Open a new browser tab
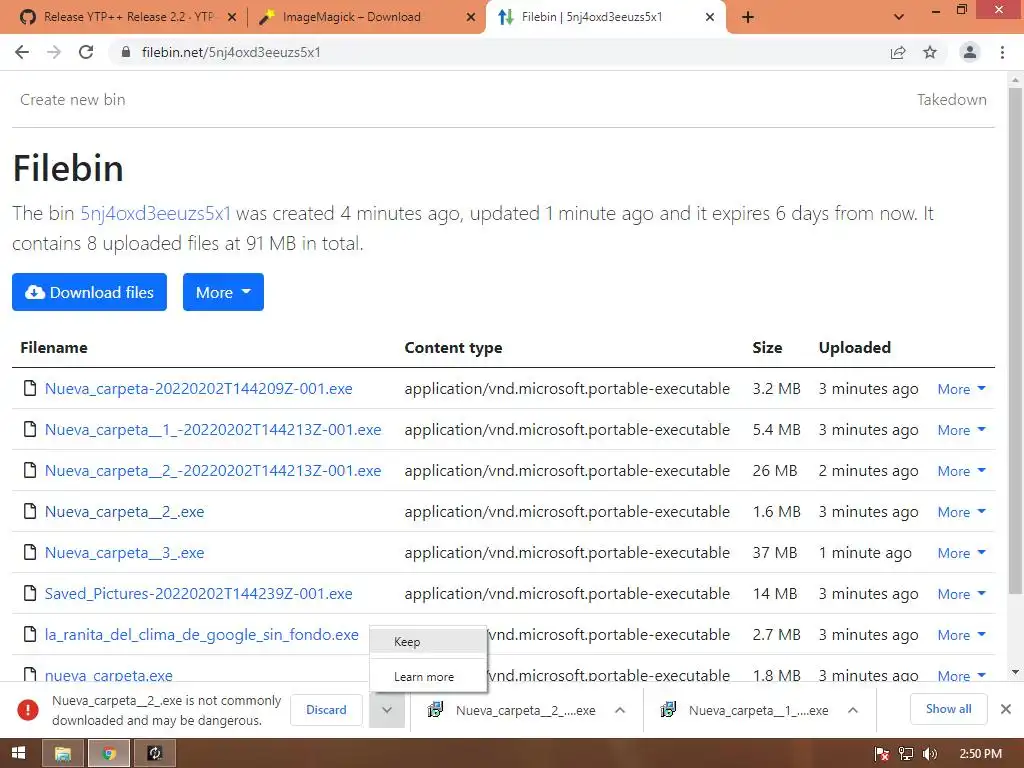Image resolution: width=1024 pixels, height=768 pixels. tap(748, 17)
